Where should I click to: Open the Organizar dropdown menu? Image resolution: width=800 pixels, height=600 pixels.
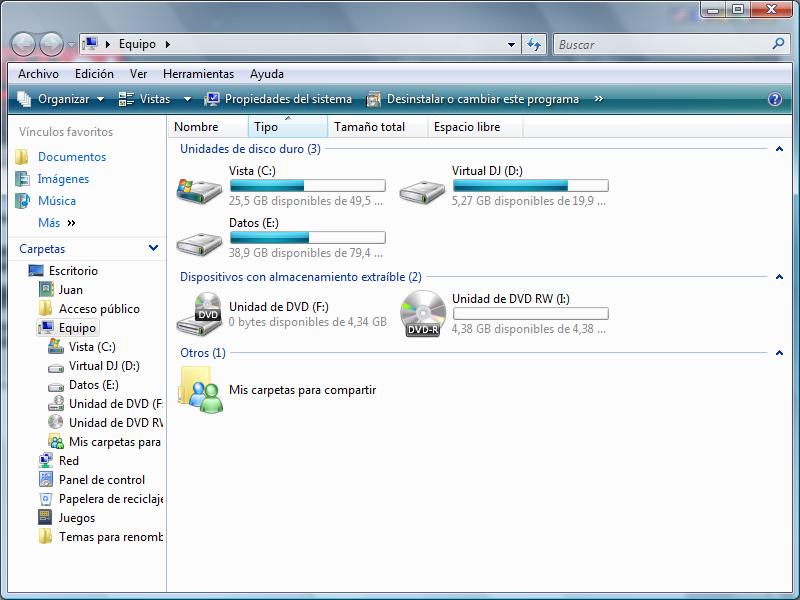click(x=60, y=99)
